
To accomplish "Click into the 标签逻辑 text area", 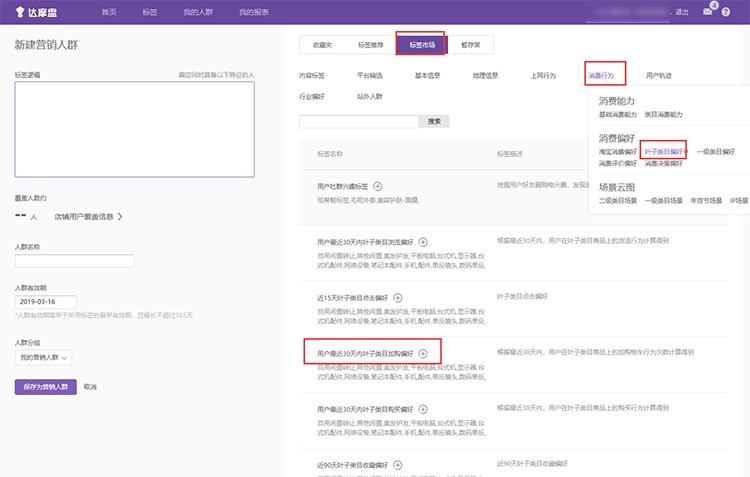I will 134,129.
